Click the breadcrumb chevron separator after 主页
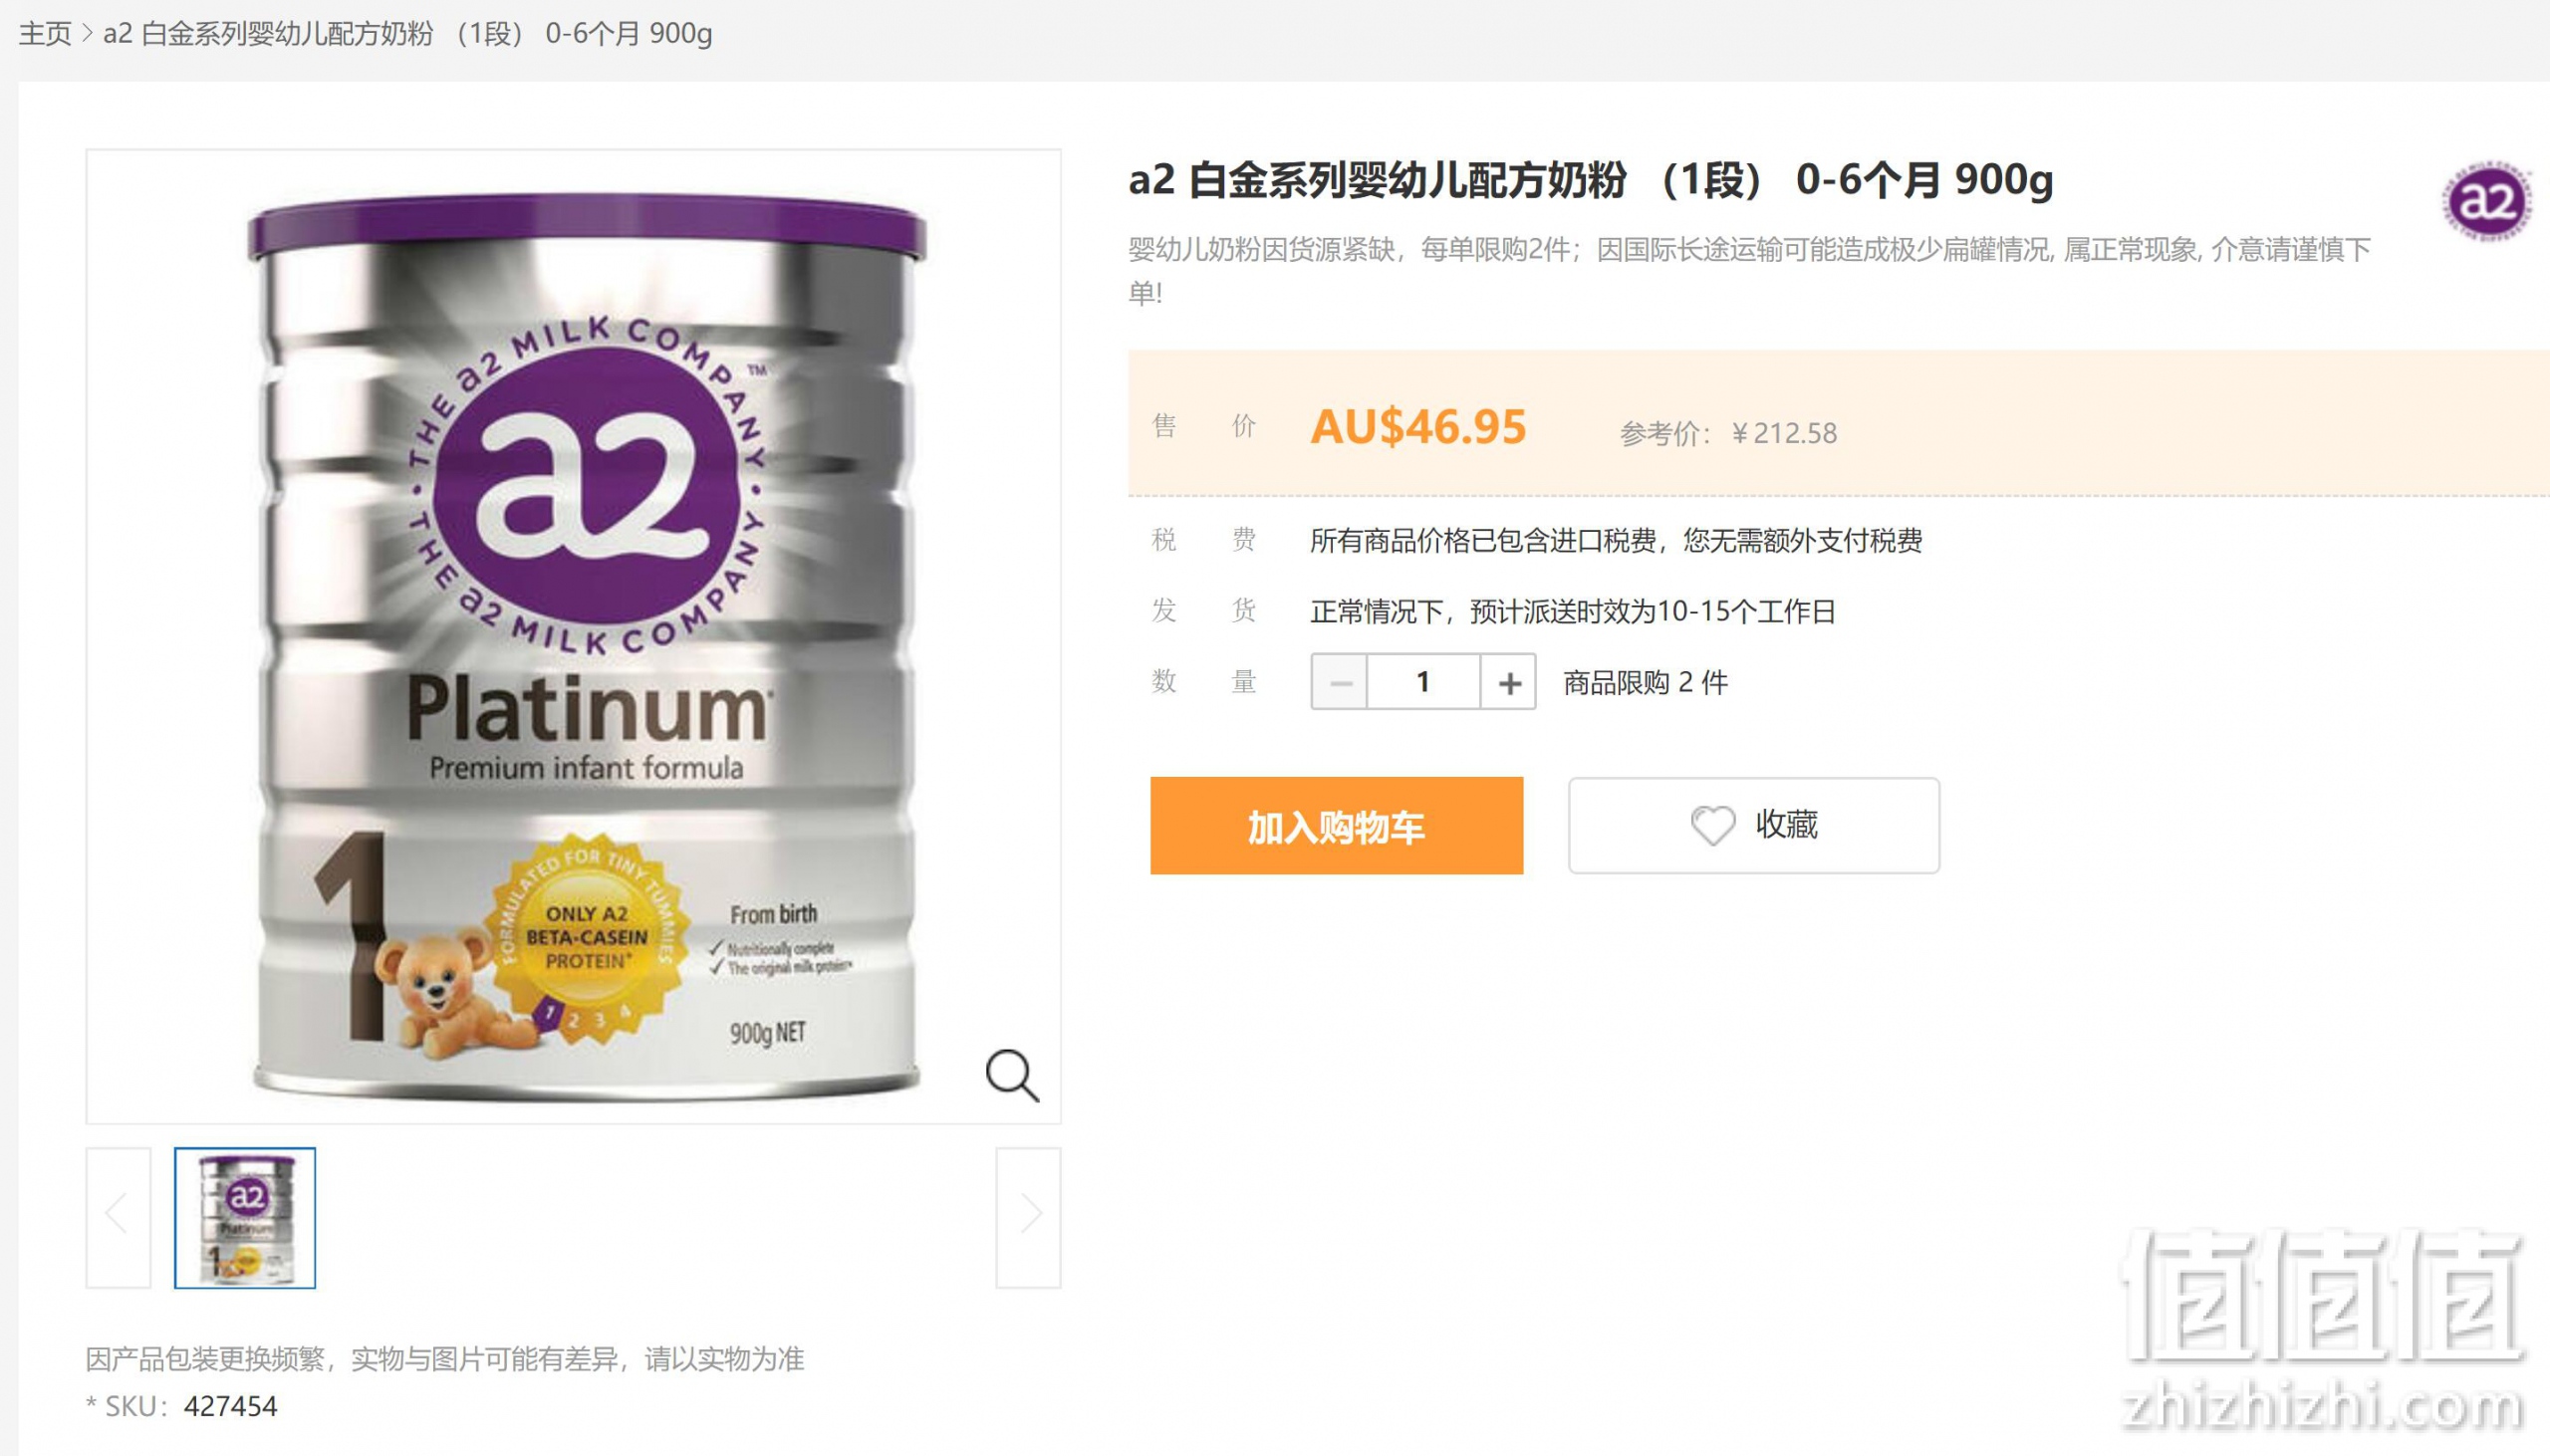Viewport: 2550px width, 1456px height. click(87, 34)
